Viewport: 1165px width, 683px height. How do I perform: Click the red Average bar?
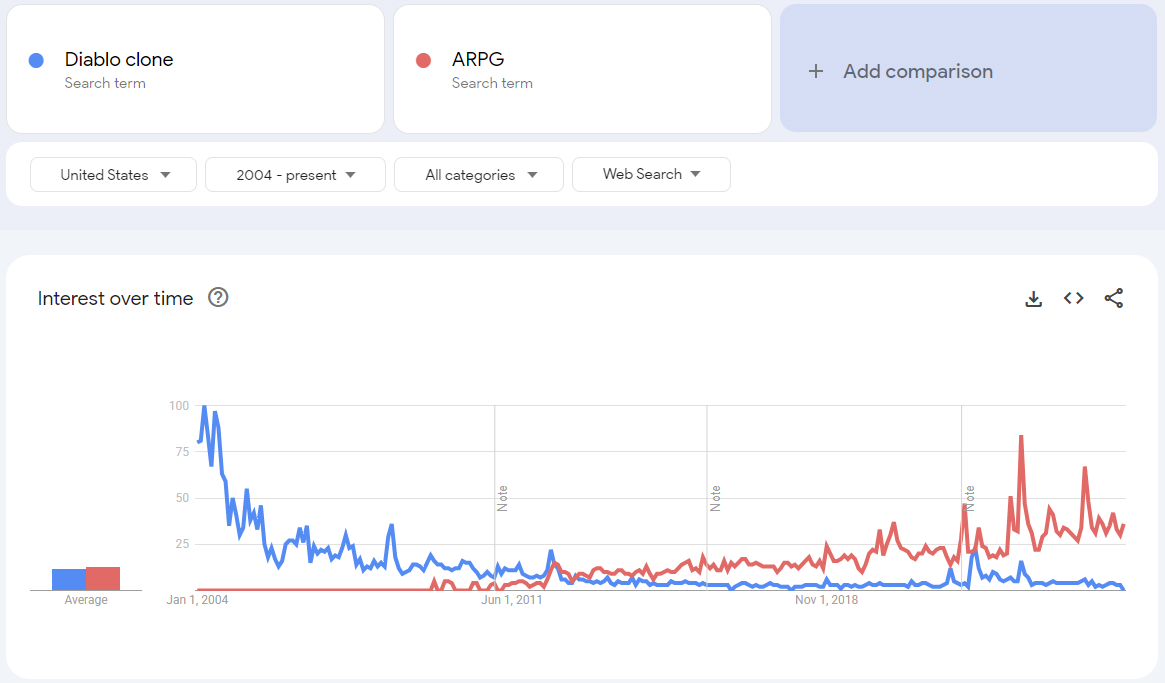point(103,578)
